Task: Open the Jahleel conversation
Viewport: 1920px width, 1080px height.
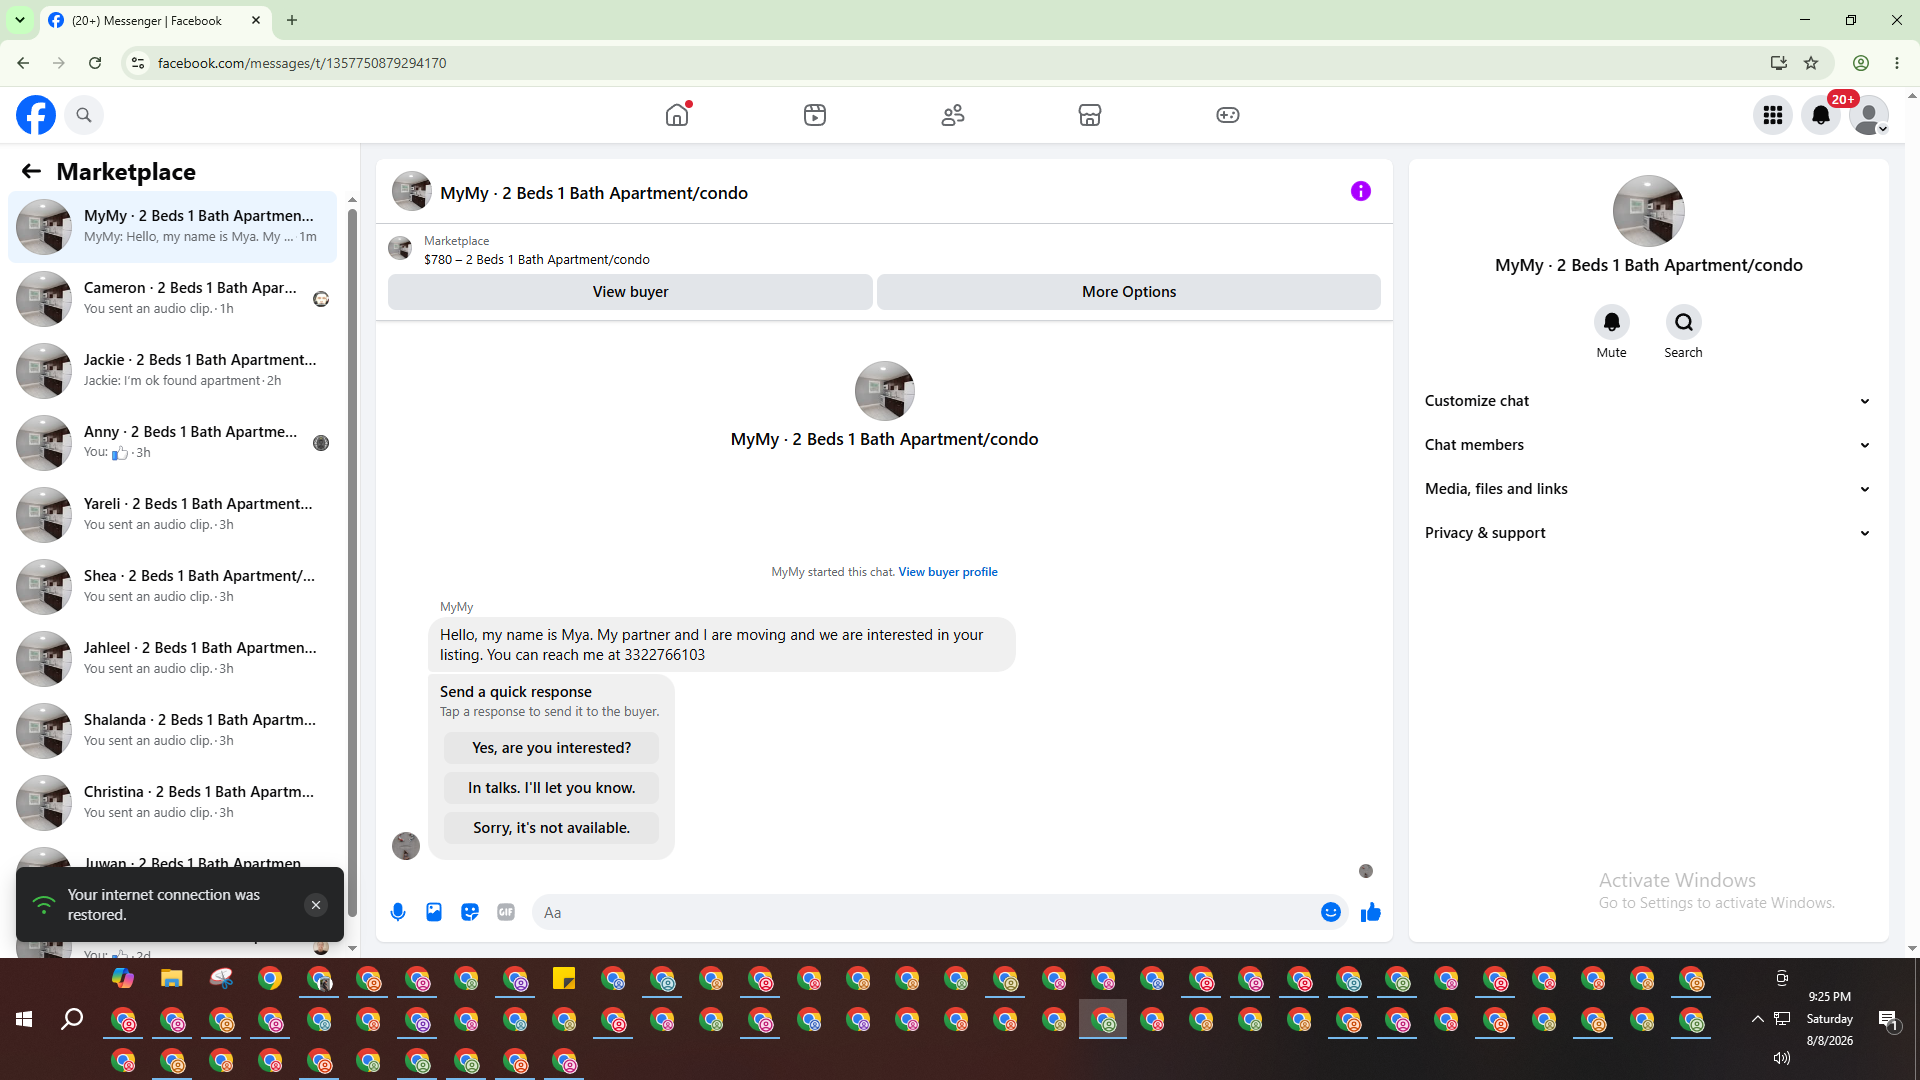Action: [173, 659]
